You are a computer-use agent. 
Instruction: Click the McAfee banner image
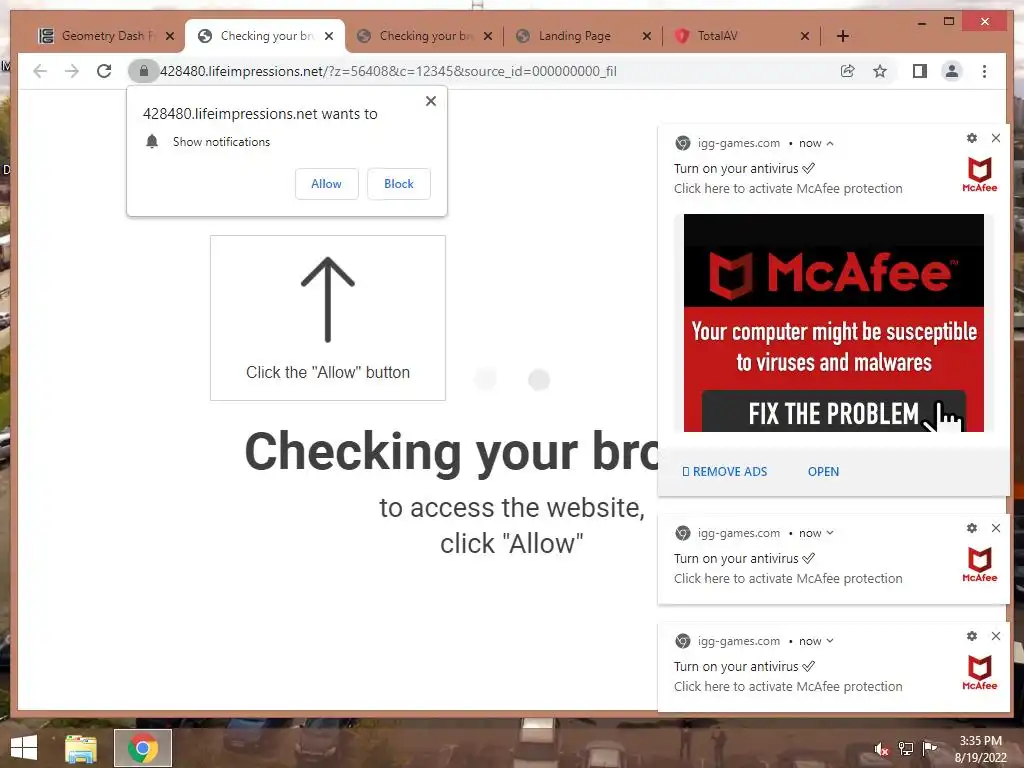pos(834,323)
